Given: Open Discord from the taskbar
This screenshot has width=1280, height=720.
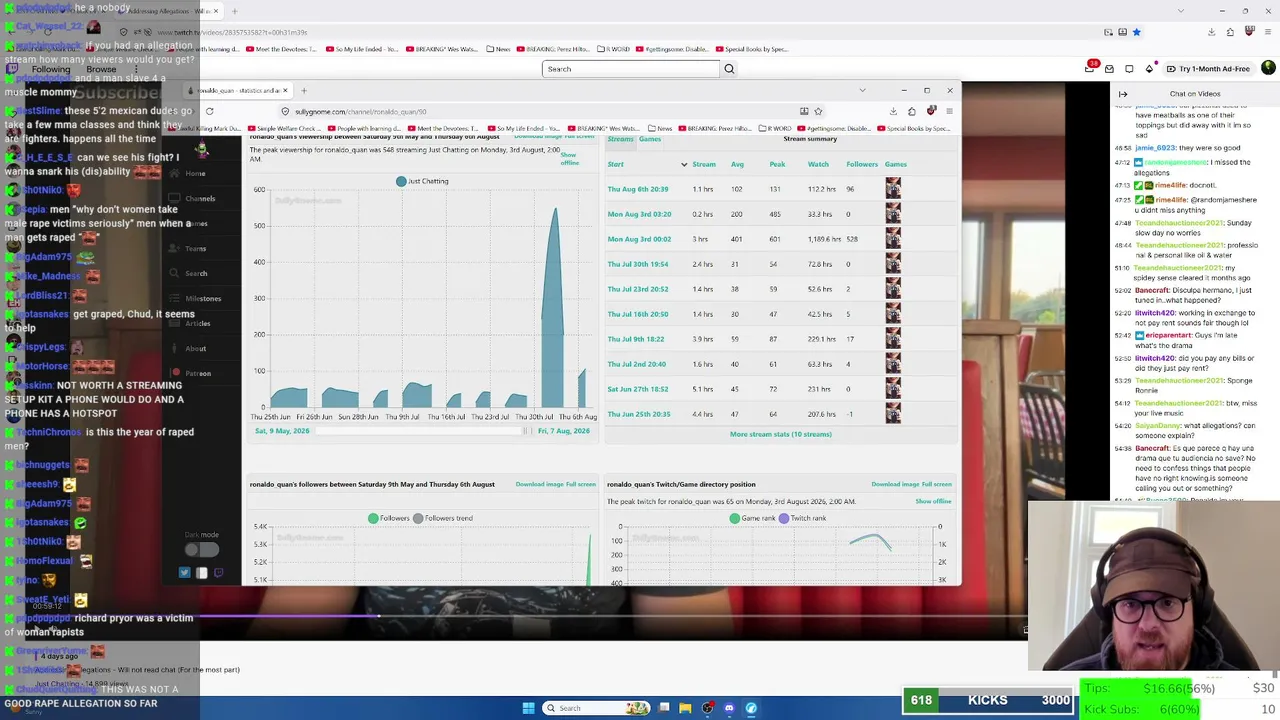Looking at the screenshot, I should coord(729,708).
